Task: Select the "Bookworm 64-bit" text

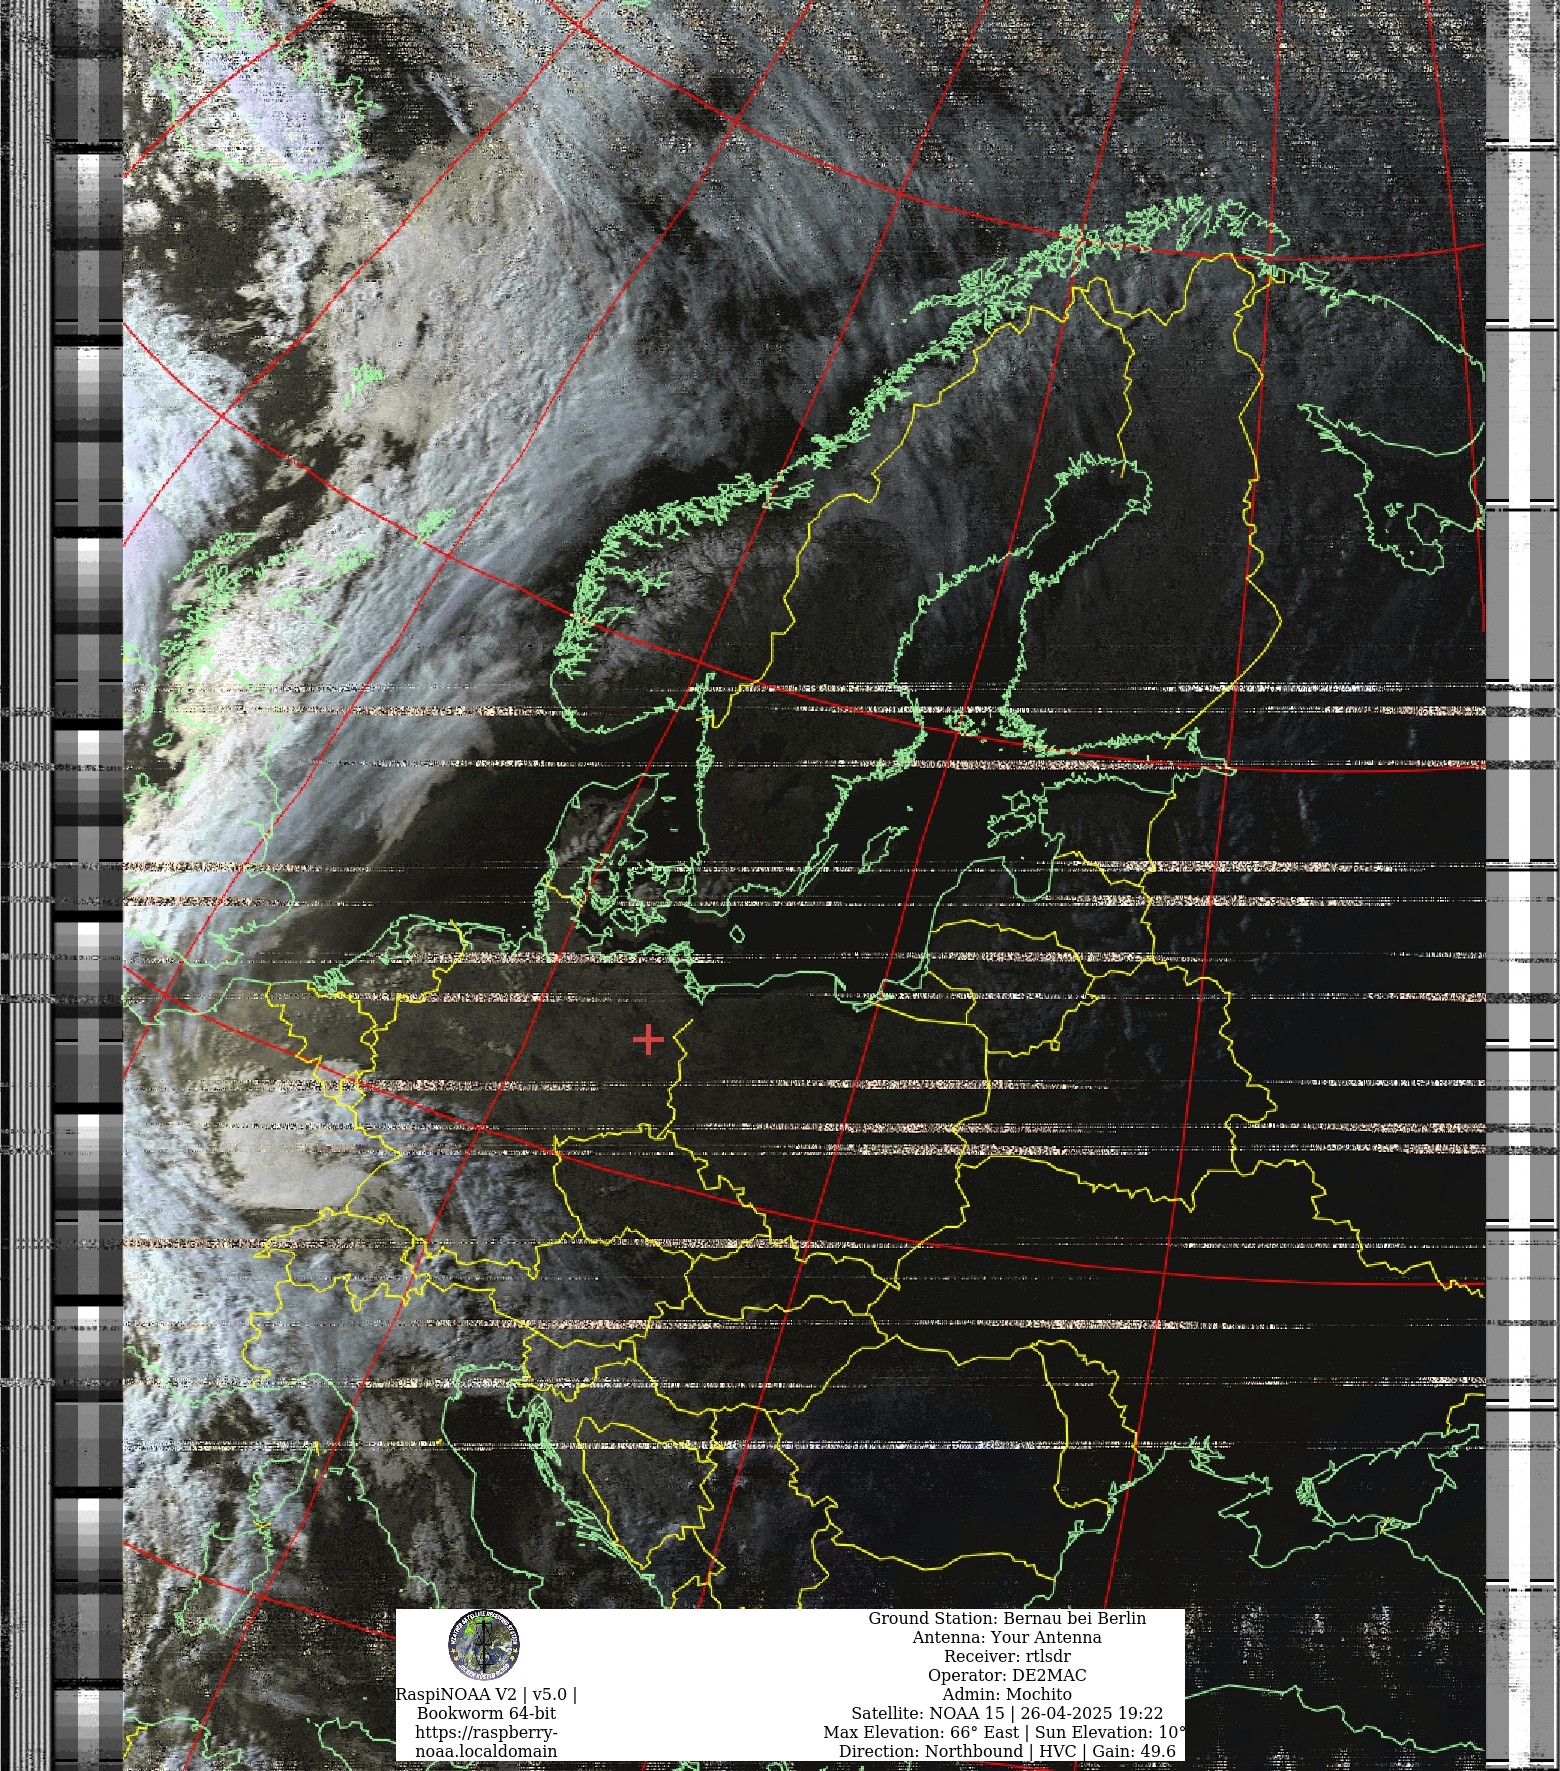Action: (x=486, y=1713)
